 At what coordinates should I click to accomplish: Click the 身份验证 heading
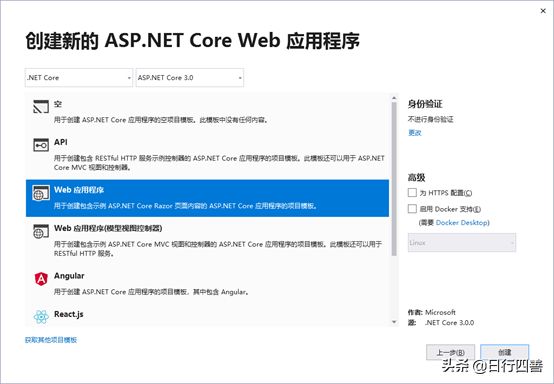coord(425,104)
